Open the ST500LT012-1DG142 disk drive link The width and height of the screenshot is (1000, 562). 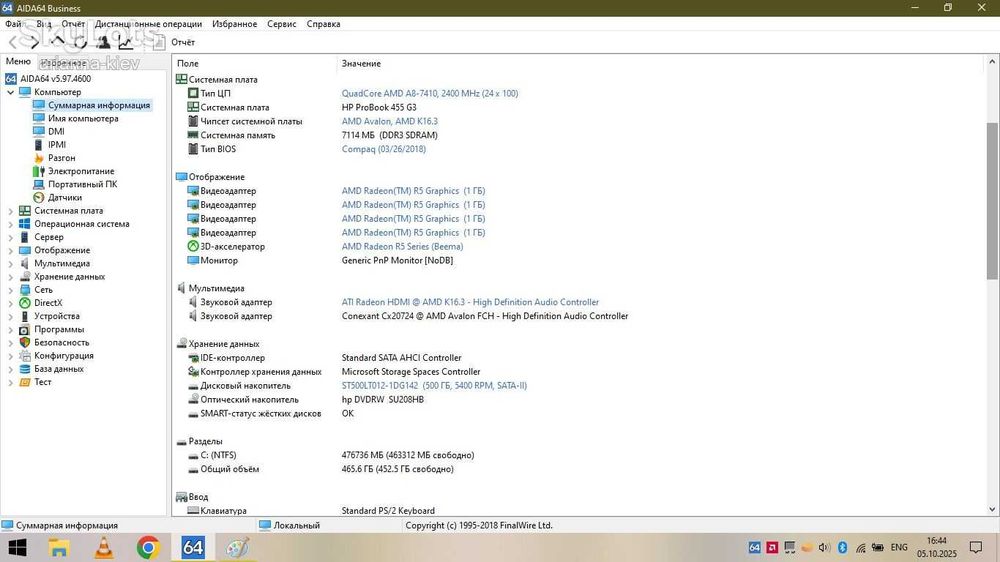point(434,385)
